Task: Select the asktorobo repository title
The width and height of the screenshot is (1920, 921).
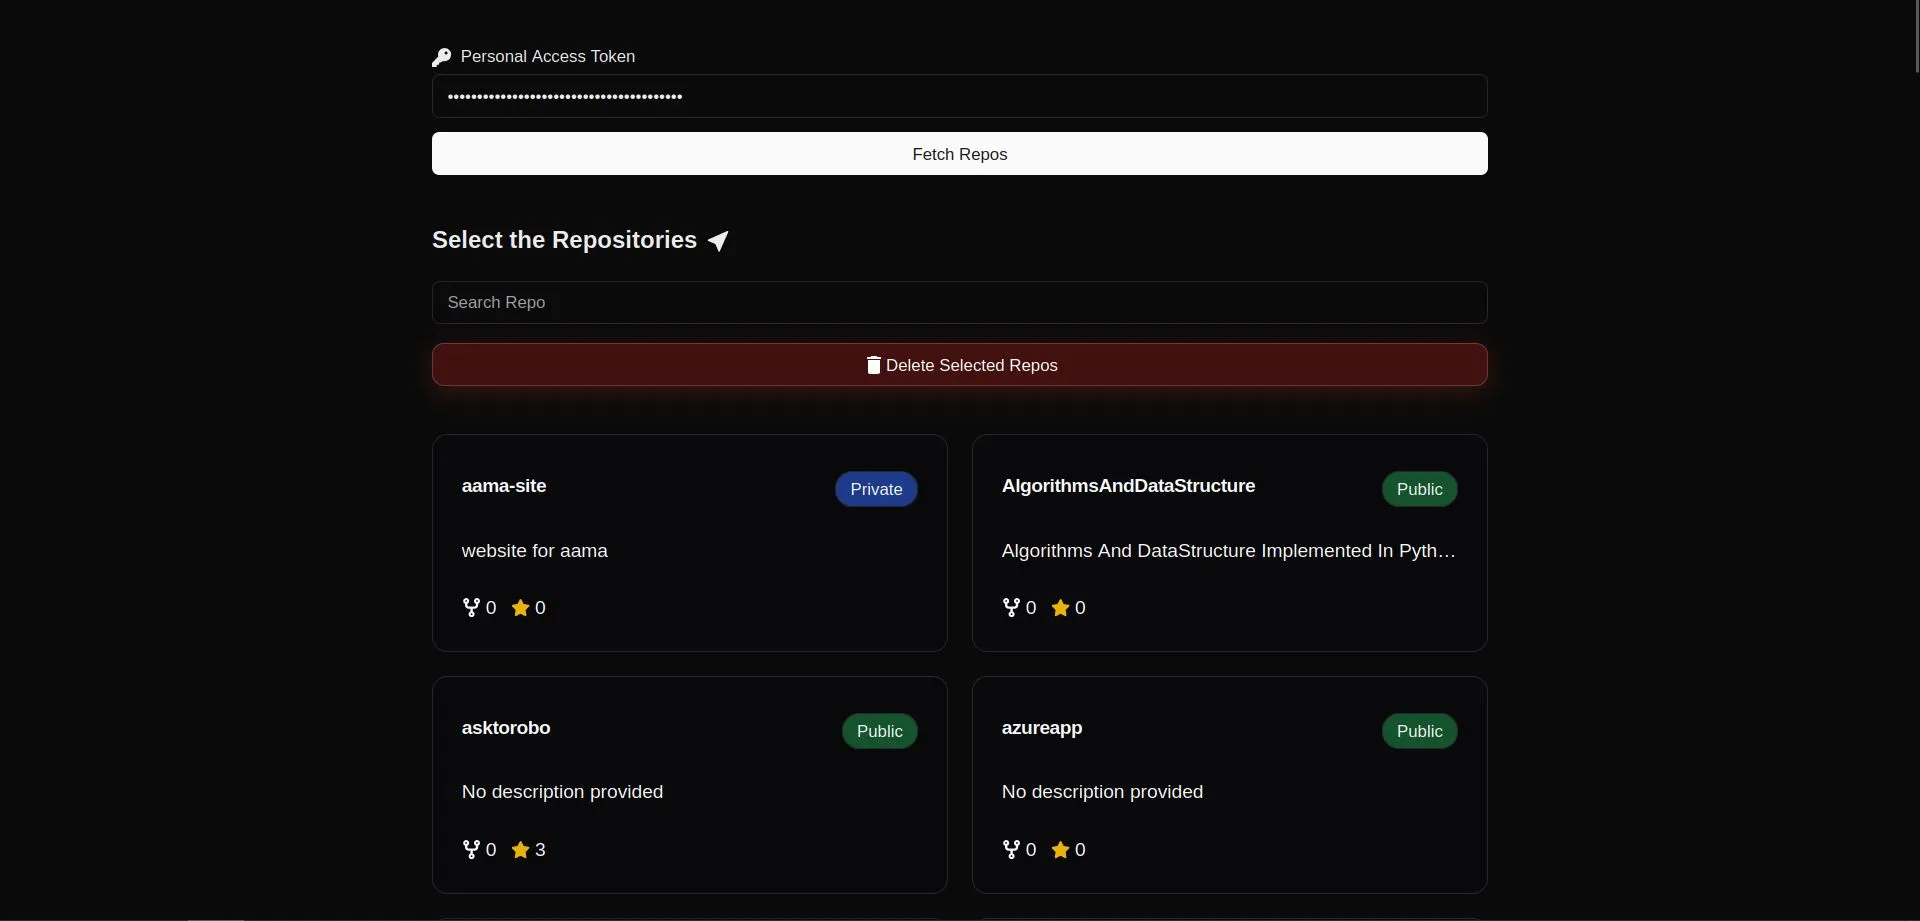Action: pyautogui.click(x=506, y=728)
